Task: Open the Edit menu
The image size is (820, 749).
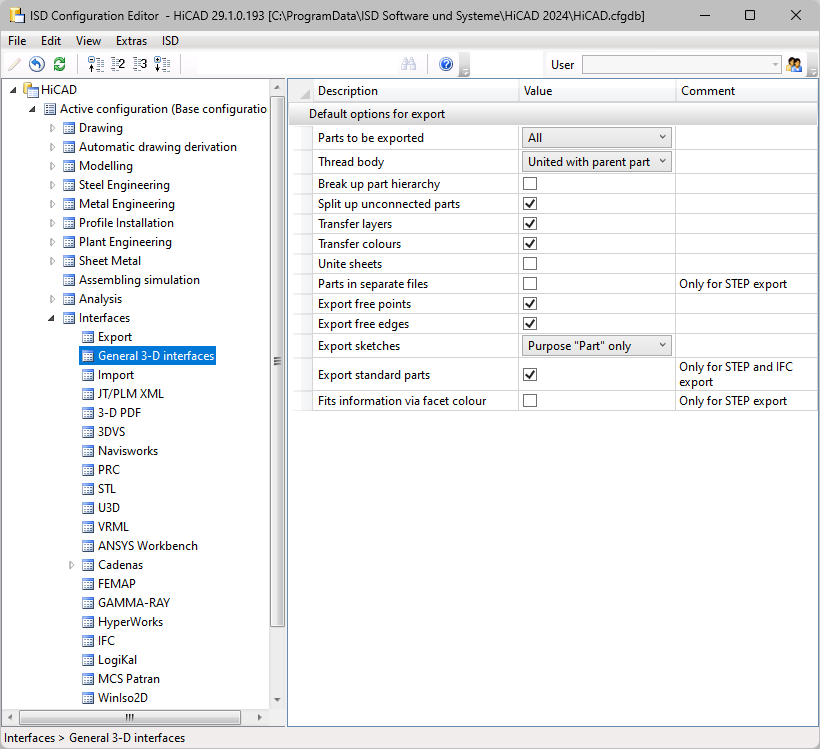Action: pos(51,41)
